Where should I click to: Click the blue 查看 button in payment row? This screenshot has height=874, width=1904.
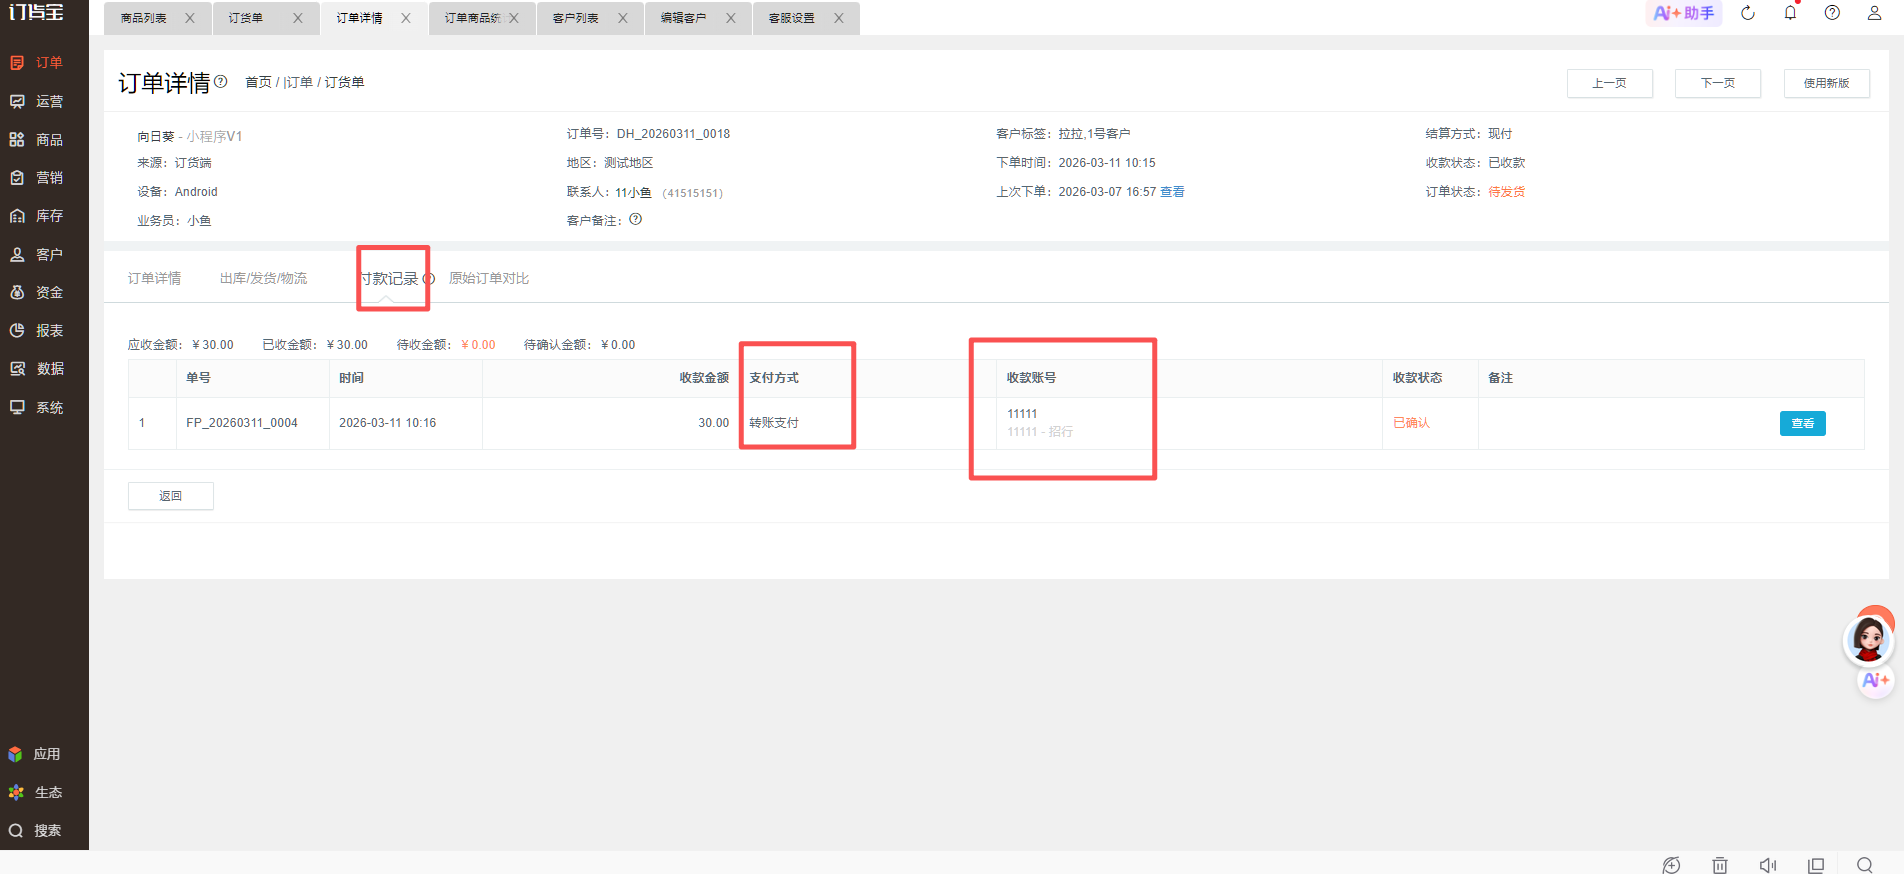(x=1803, y=423)
